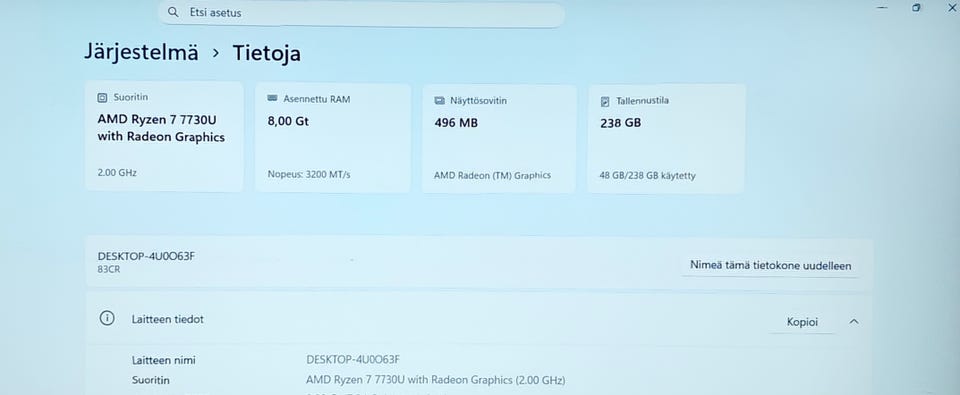Open the 496 MB display adapter card
Viewport: 960px width, 395px height.
(499, 138)
